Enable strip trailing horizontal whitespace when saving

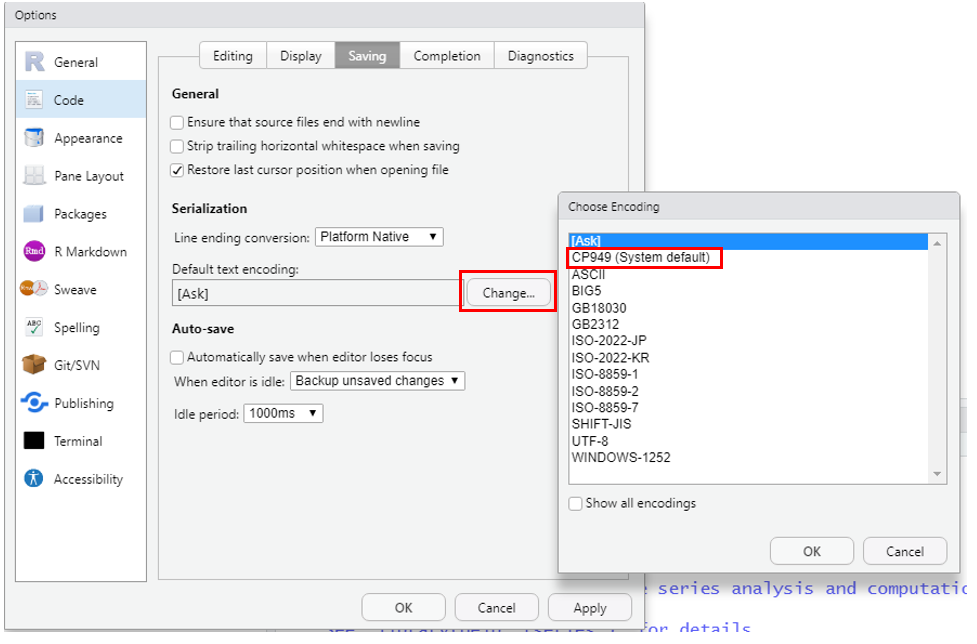click(177, 146)
